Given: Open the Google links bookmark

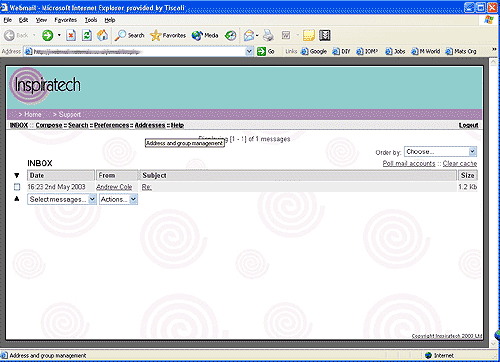Looking at the screenshot, I should tap(314, 51).
